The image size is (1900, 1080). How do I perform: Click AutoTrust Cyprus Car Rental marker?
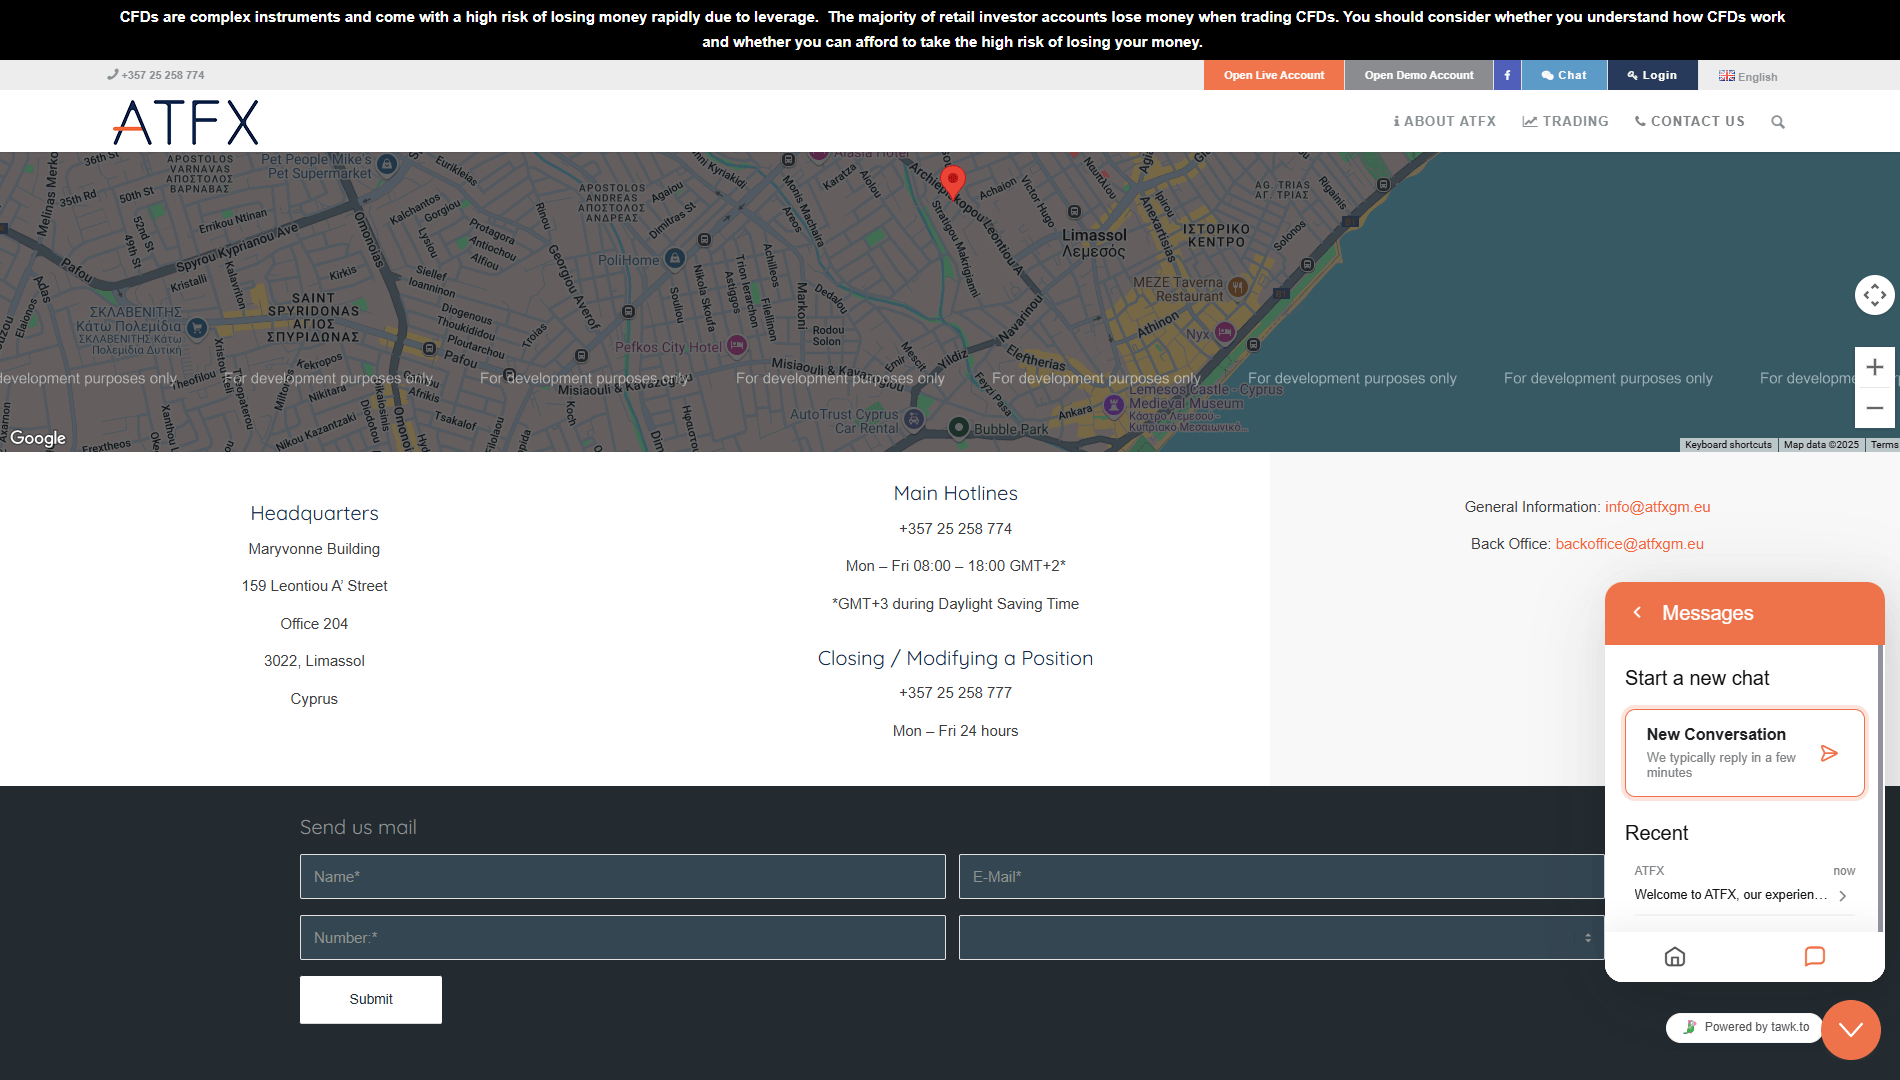point(913,421)
